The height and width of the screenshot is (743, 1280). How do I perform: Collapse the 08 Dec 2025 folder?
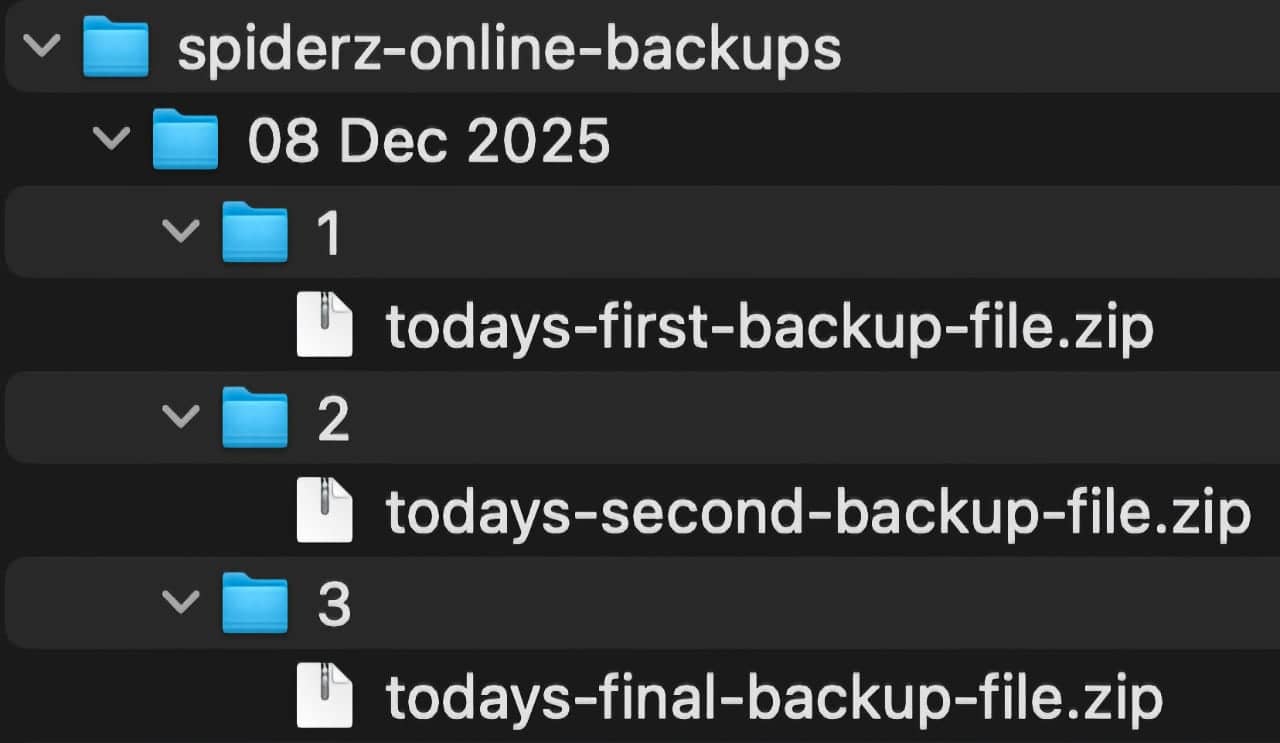[112, 140]
